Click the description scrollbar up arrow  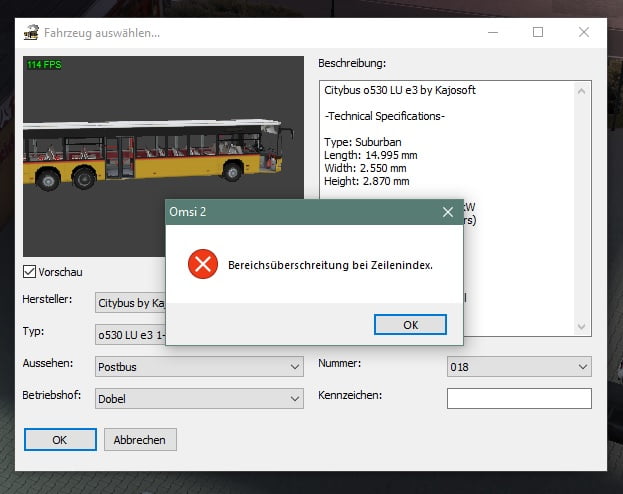(583, 90)
